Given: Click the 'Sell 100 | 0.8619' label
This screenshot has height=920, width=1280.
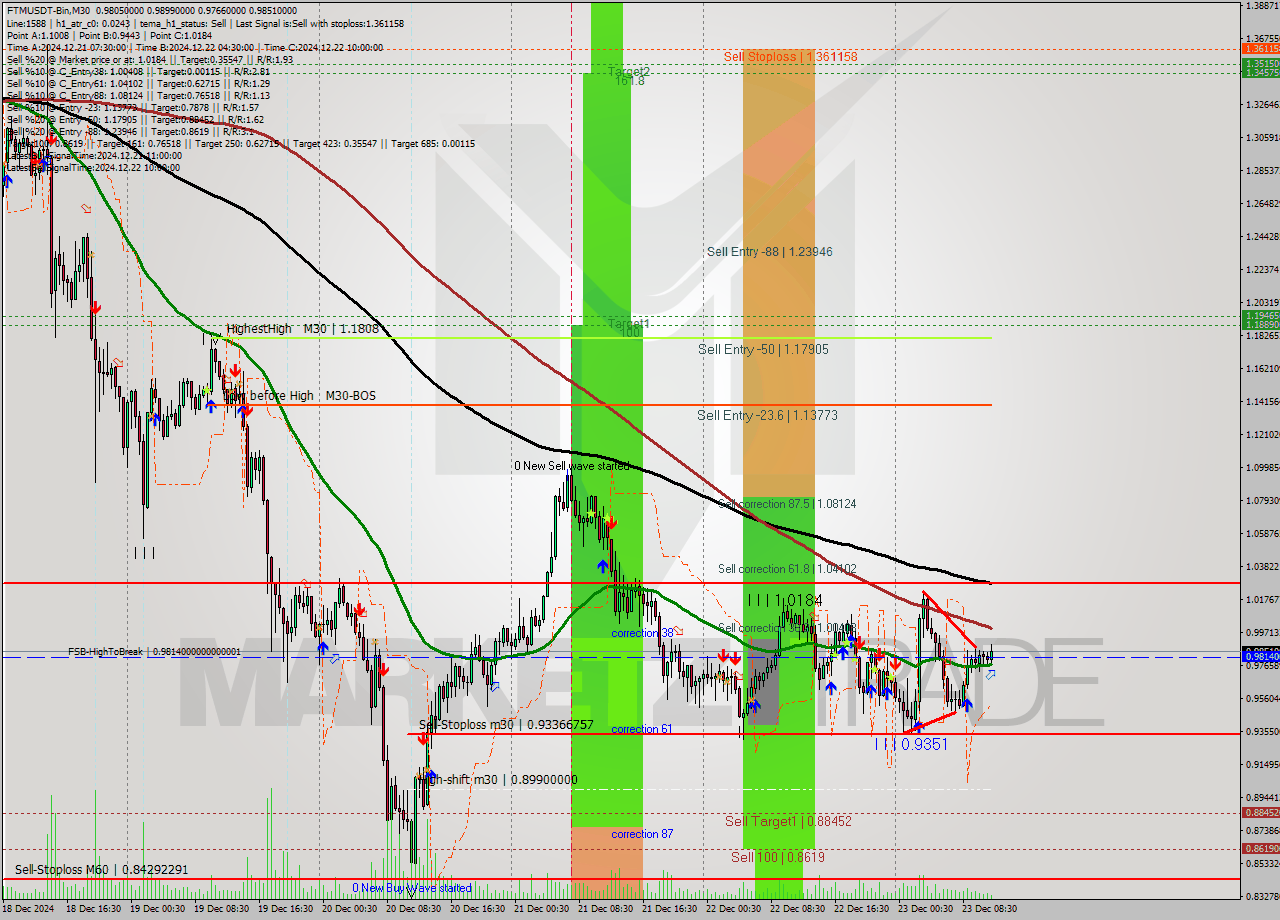Looking at the screenshot, I should tap(777, 857).
